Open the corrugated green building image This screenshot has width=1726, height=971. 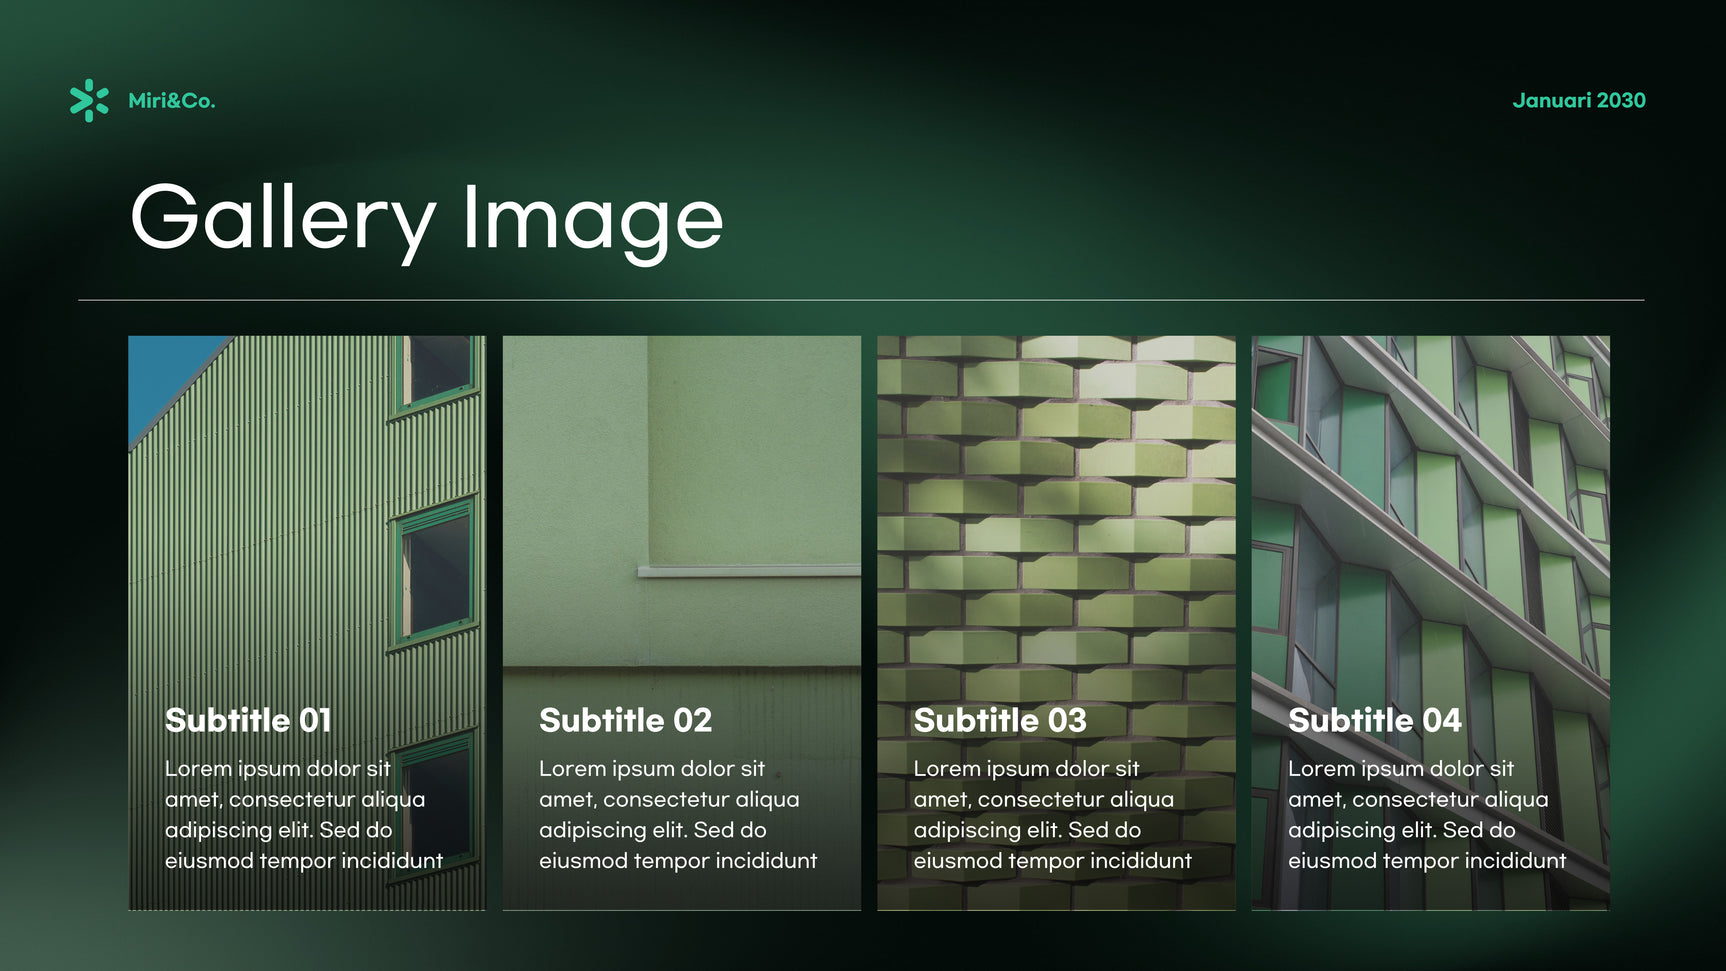click(x=307, y=623)
